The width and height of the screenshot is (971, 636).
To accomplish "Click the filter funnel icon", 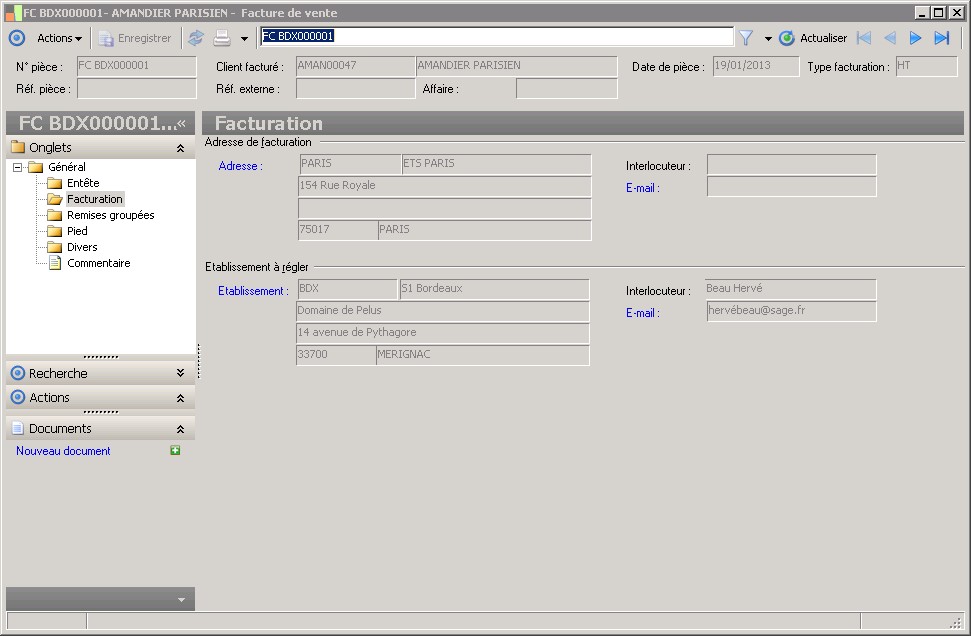I will click(x=746, y=38).
